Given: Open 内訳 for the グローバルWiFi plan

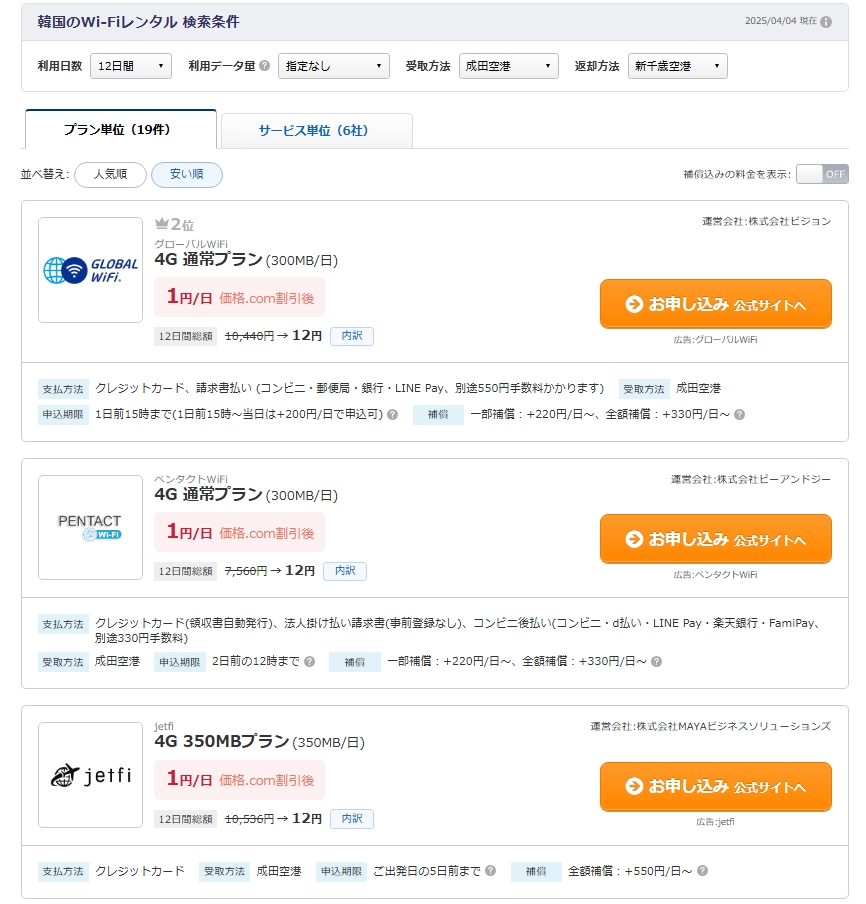Looking at the screenshot, I should click(352, 336).
